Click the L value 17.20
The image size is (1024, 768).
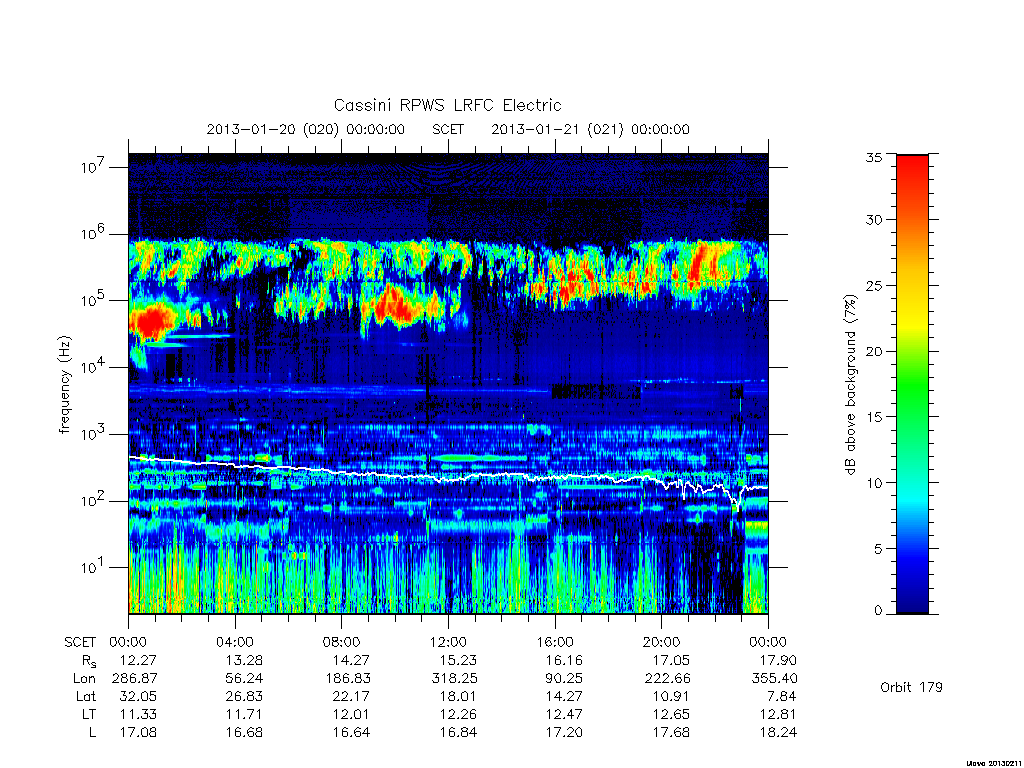[x=564, y=733]
